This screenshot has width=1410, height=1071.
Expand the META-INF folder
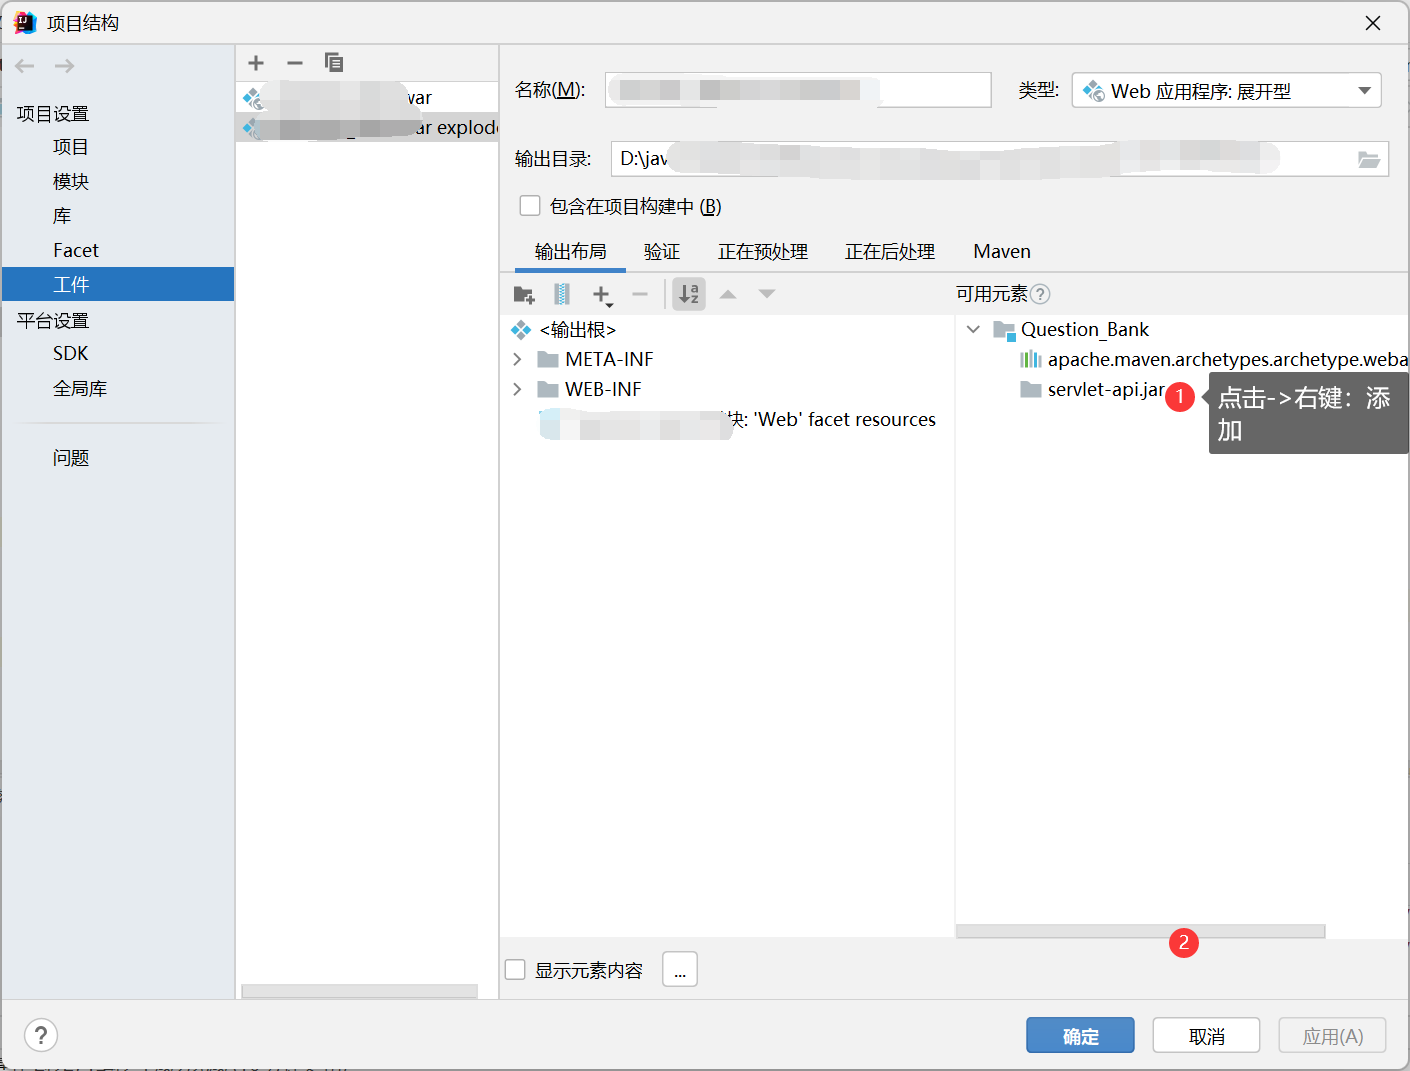[517, 359]
